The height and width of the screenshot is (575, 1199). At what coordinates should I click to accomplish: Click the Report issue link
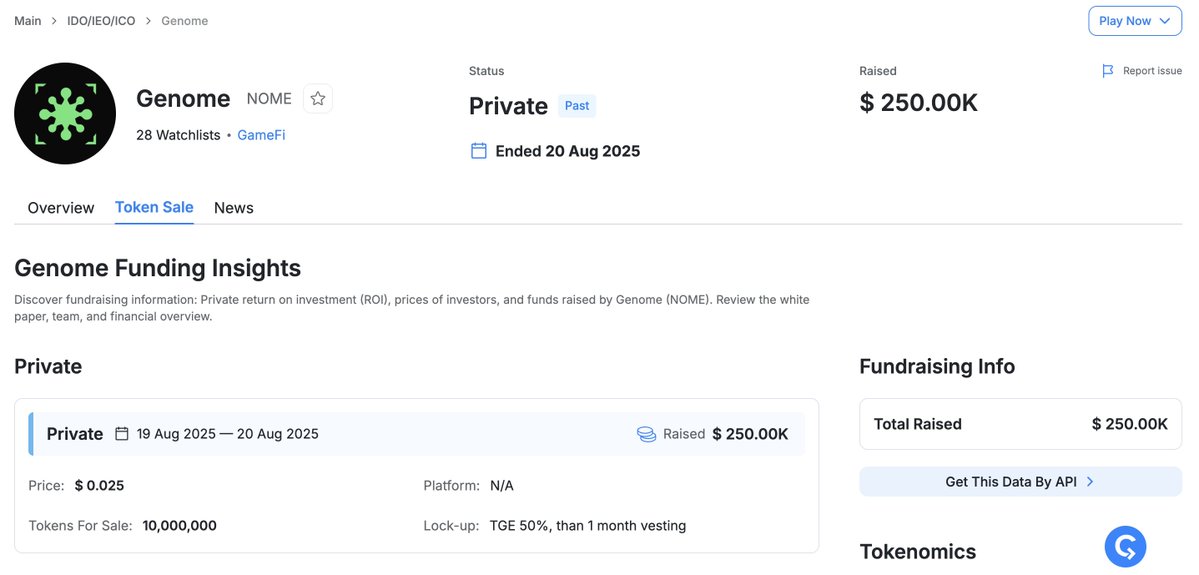pos(1152,71)
